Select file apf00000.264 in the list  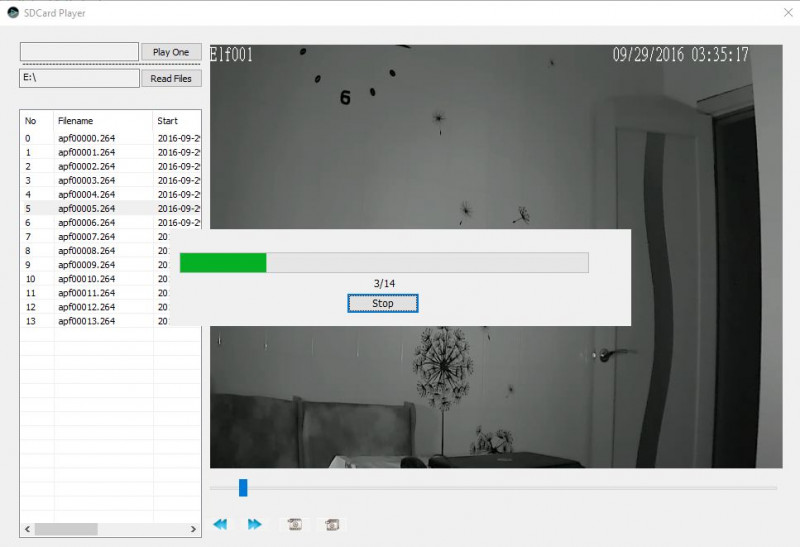(x=86, y=139)
